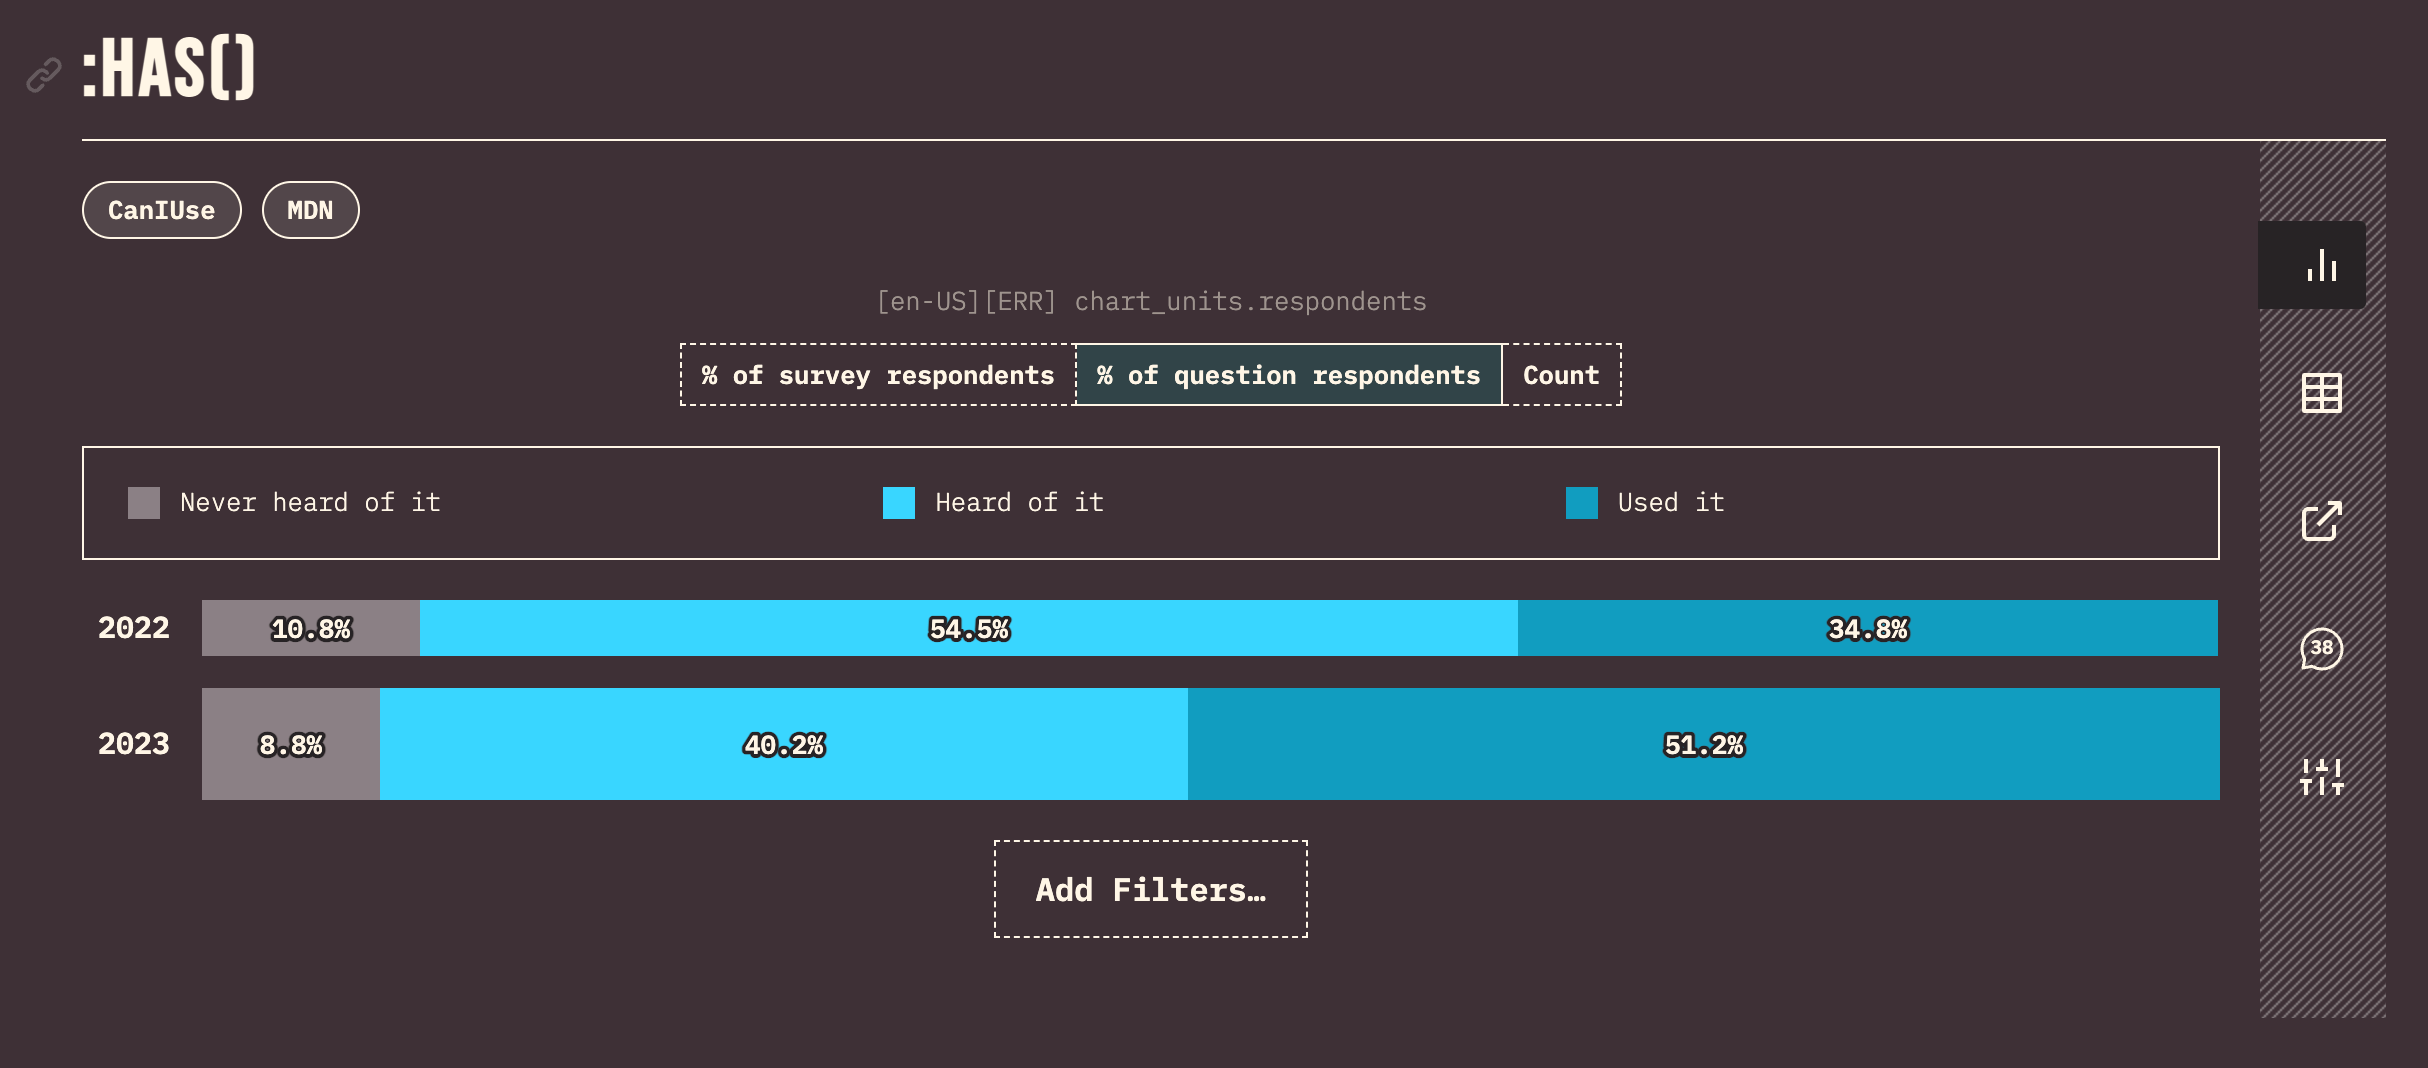Open the table data view
The height and width of the screenshot is (1068, 2428).
[x=2320, y=393]
